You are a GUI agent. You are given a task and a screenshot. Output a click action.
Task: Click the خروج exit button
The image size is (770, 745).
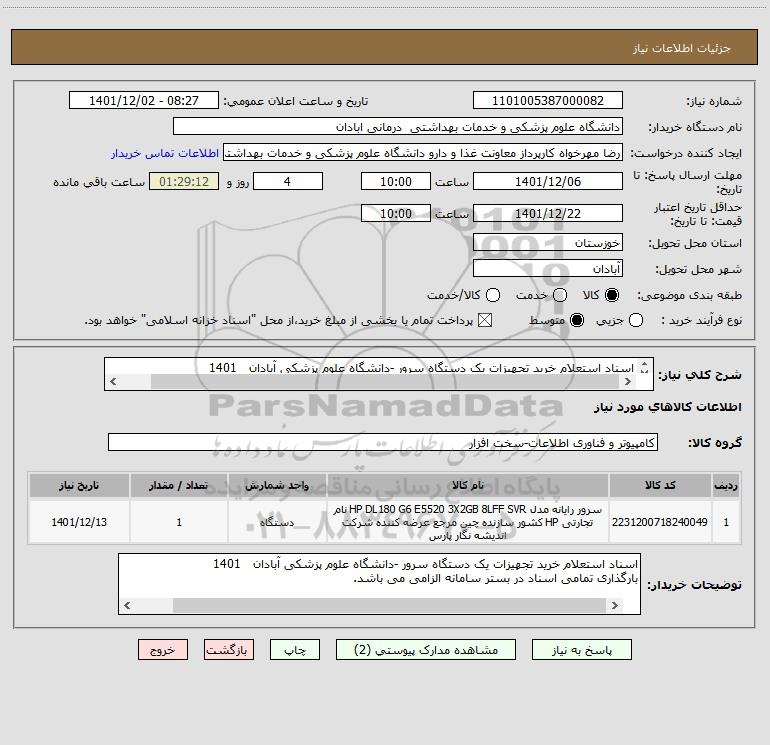163,650
